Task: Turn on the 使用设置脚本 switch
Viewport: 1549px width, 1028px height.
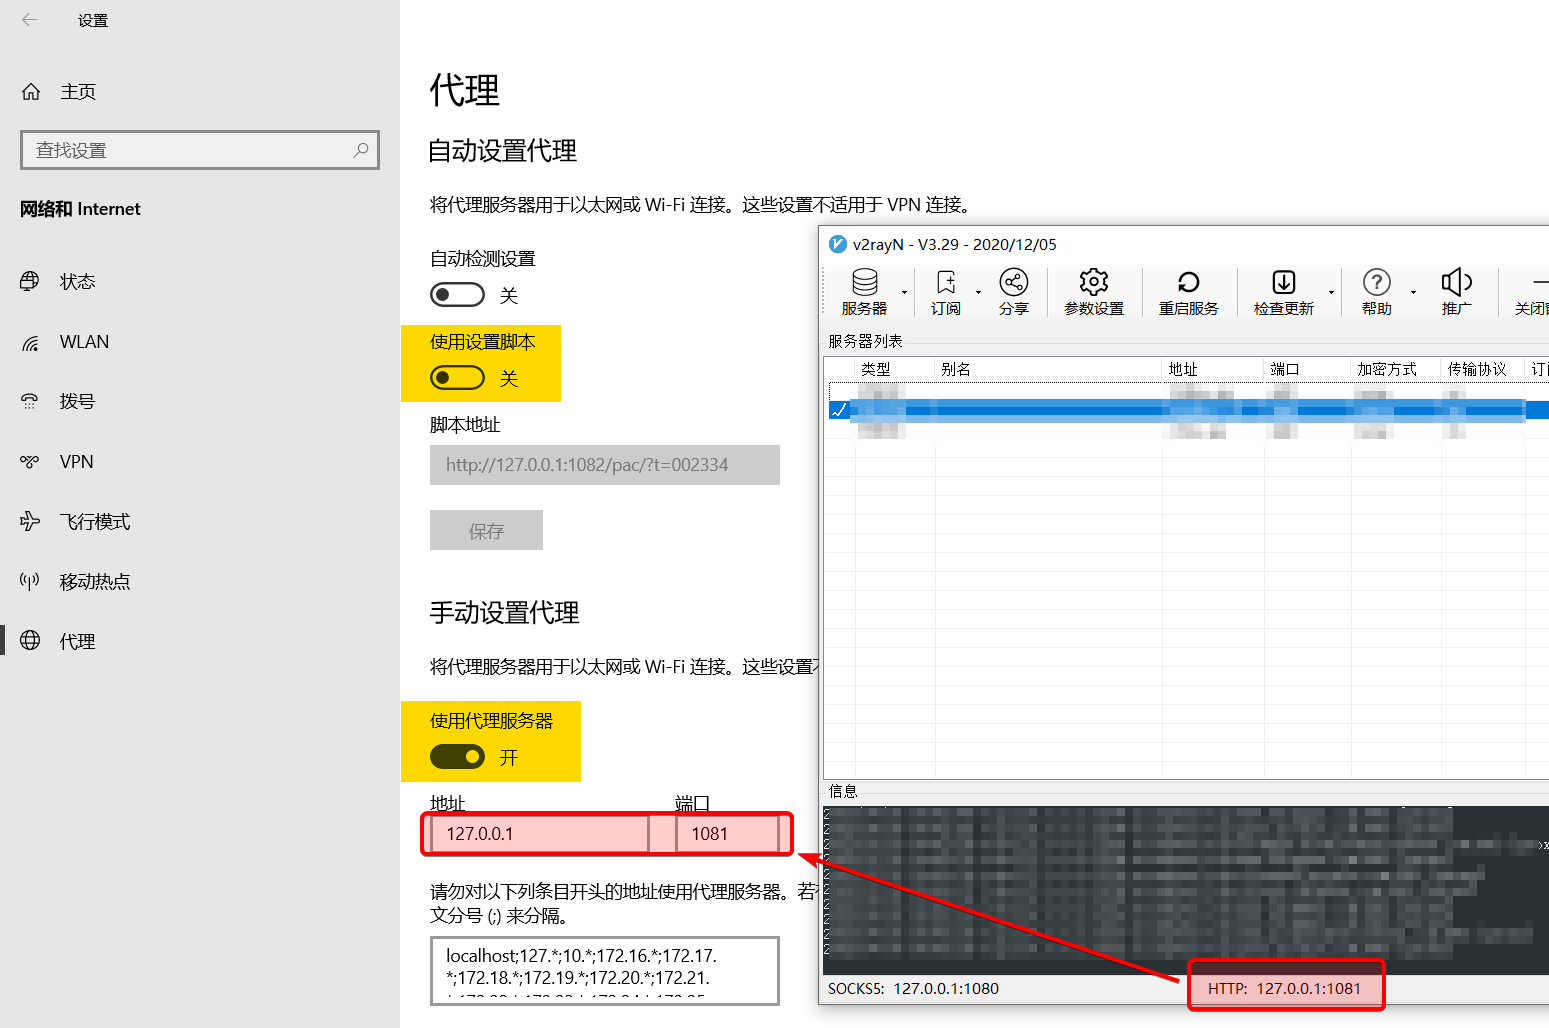Action: tap(457, 378)
